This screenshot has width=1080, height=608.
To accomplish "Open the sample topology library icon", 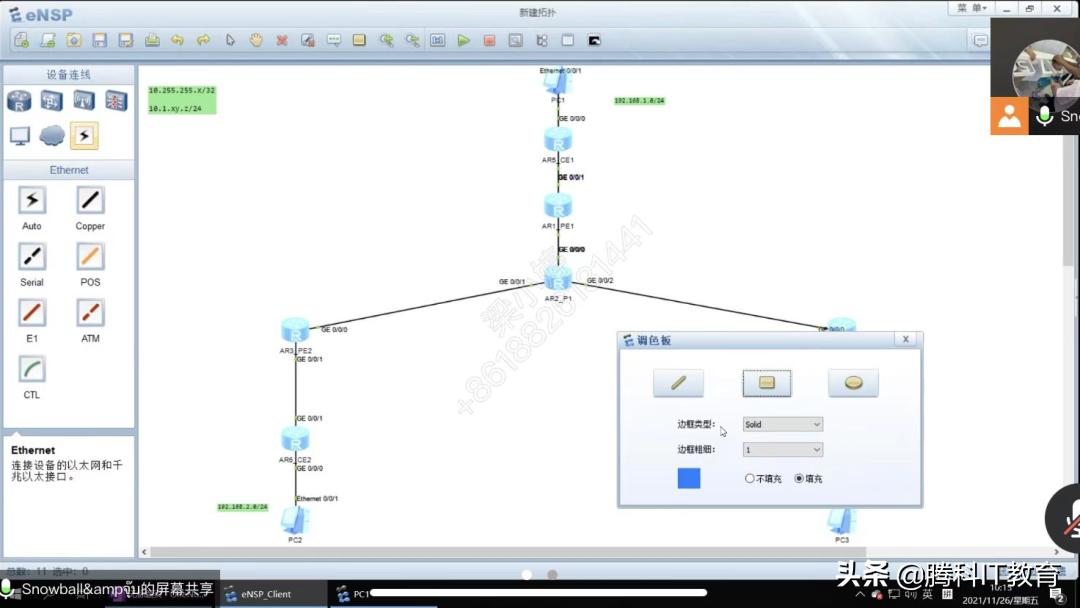I will point(48,40).
